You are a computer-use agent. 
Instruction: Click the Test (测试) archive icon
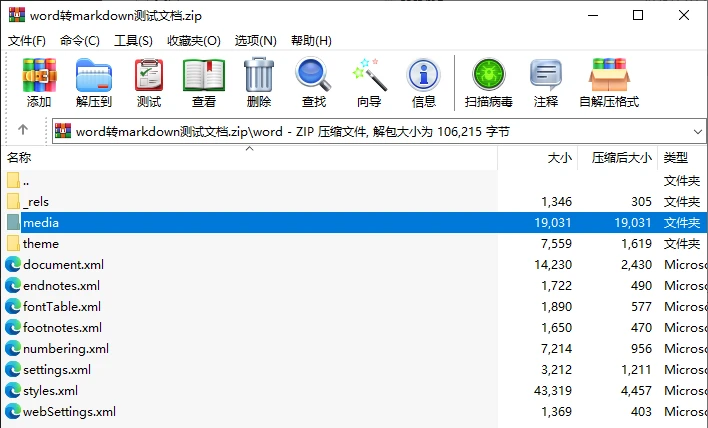[x=149, y=75]
